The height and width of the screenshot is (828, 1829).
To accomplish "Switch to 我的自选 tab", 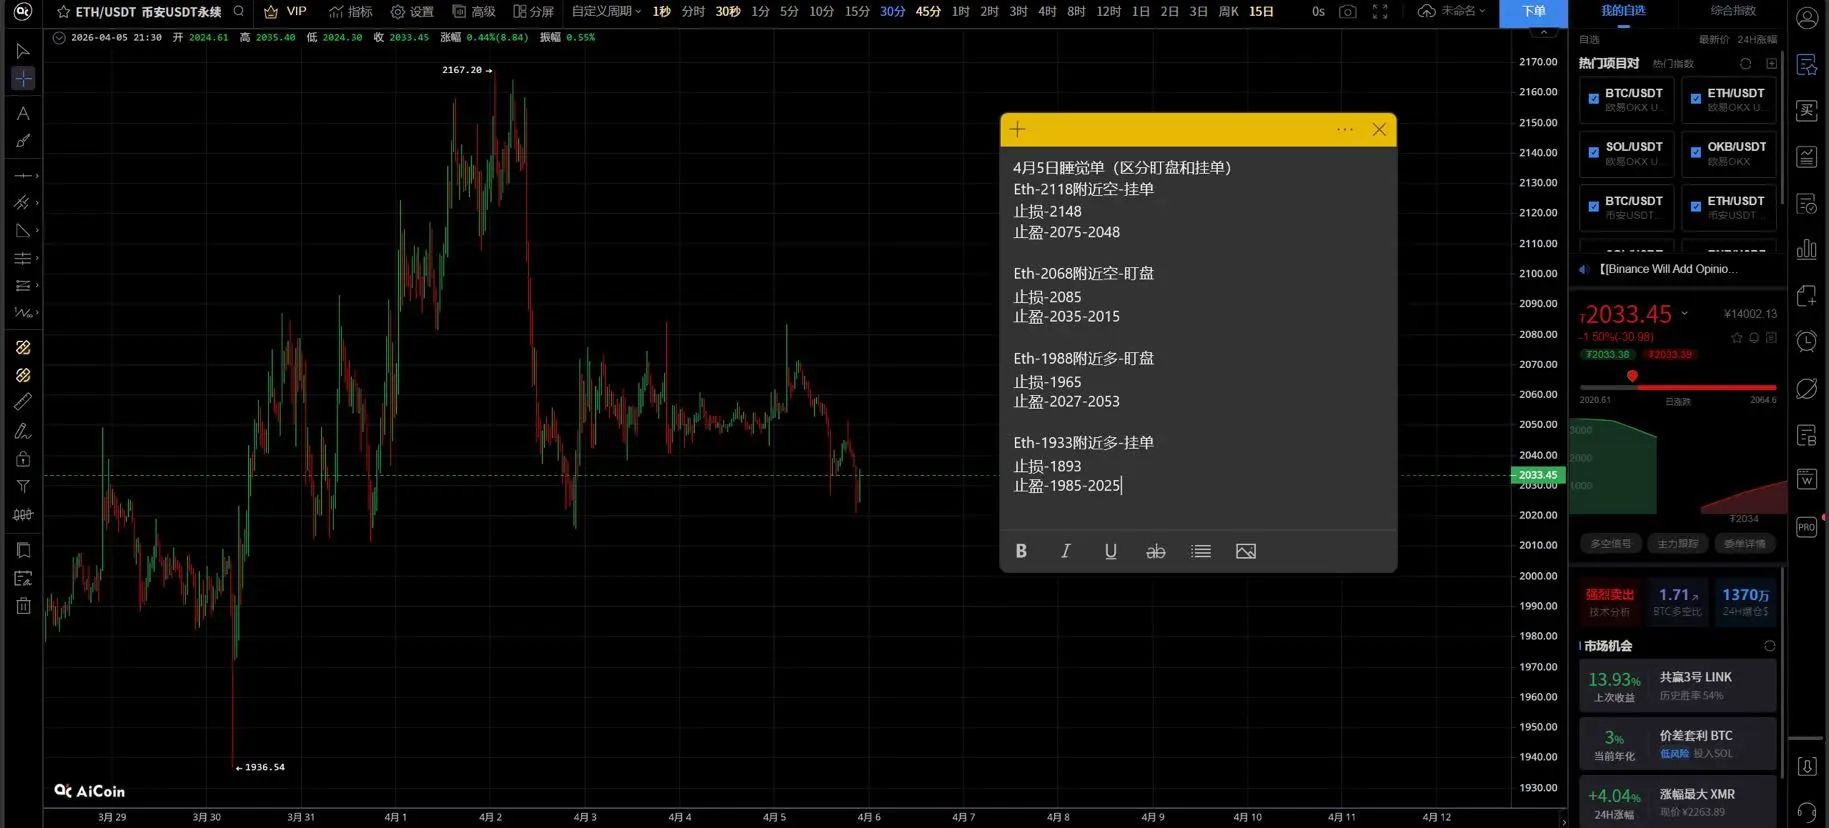I will (x=1623, y=11).
